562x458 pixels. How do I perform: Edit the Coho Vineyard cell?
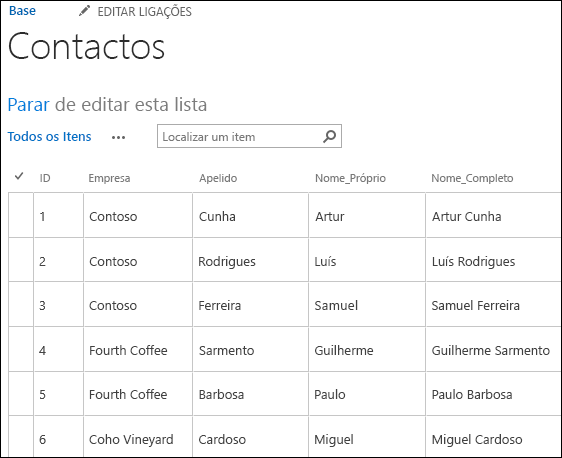[138, 436]
